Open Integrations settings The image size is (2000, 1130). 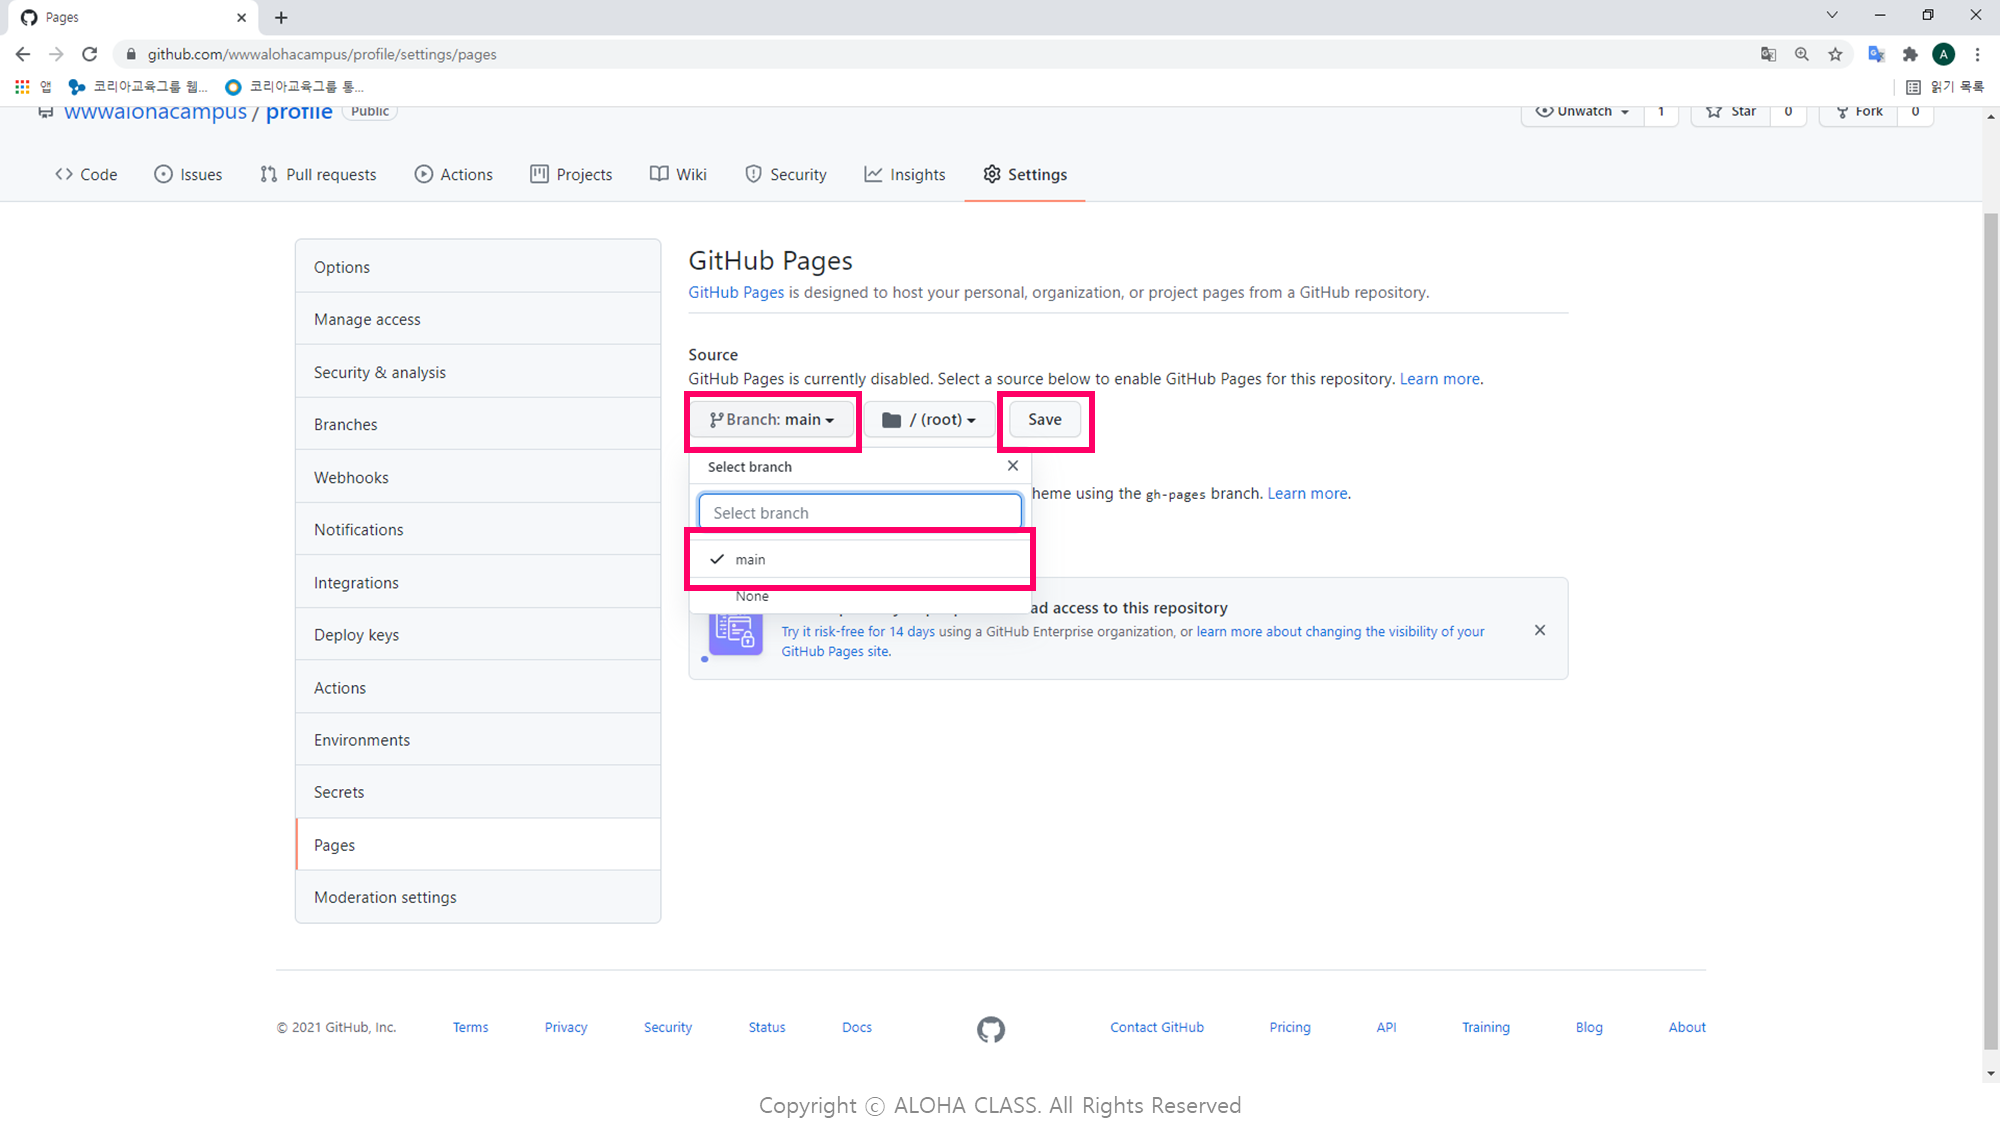478,582
